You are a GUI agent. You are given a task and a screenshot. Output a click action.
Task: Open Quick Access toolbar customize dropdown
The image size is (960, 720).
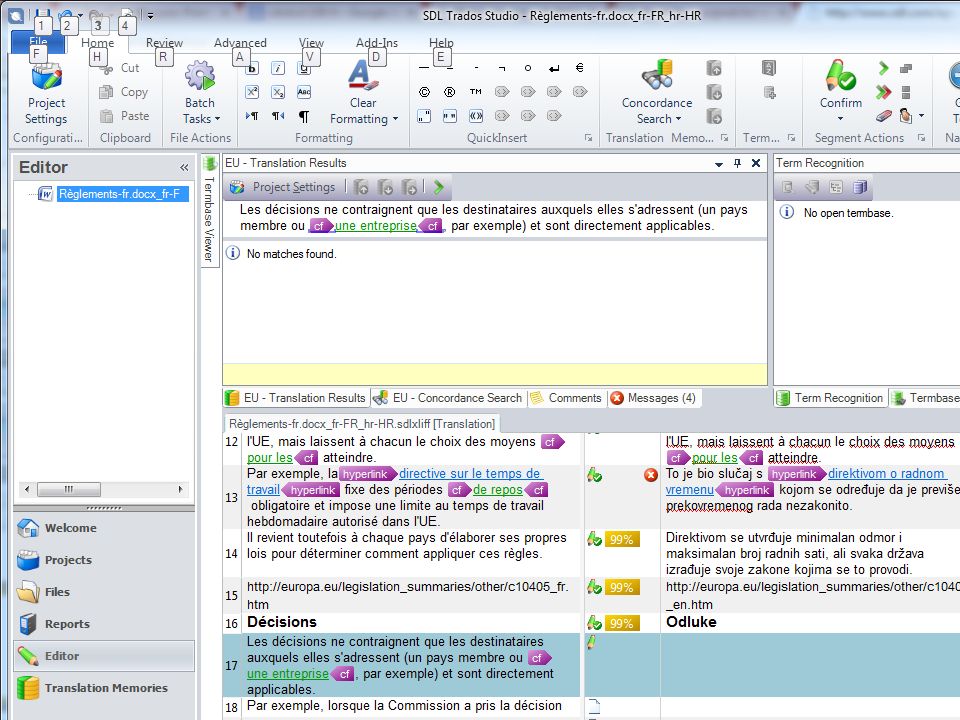[150, 15]
